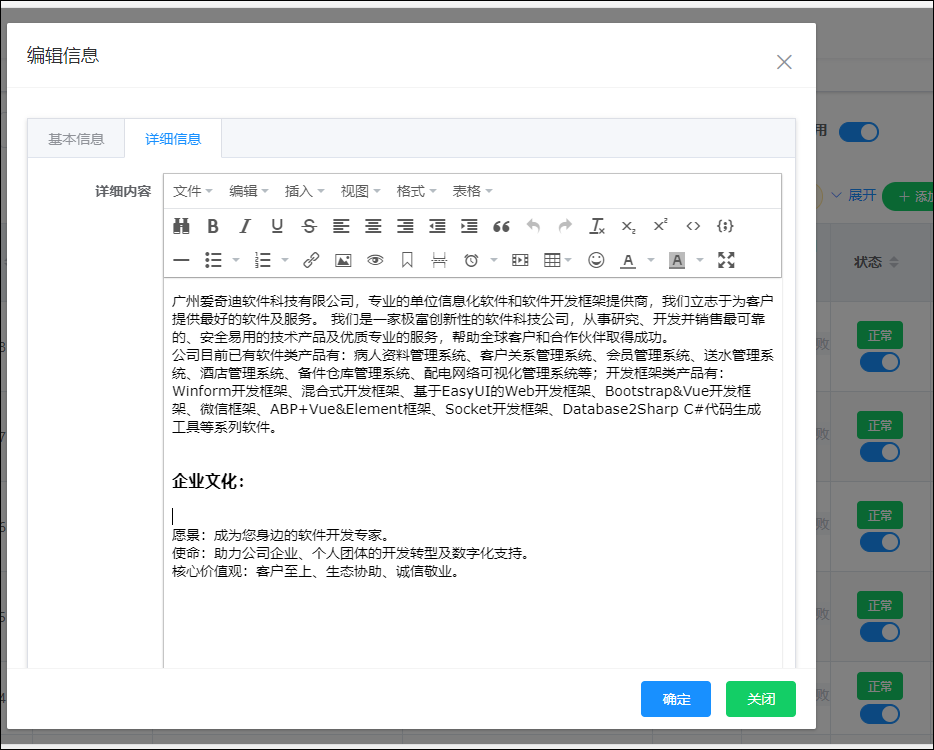Open the 文件 menu
934x750 pixels.
pos(192,191)
